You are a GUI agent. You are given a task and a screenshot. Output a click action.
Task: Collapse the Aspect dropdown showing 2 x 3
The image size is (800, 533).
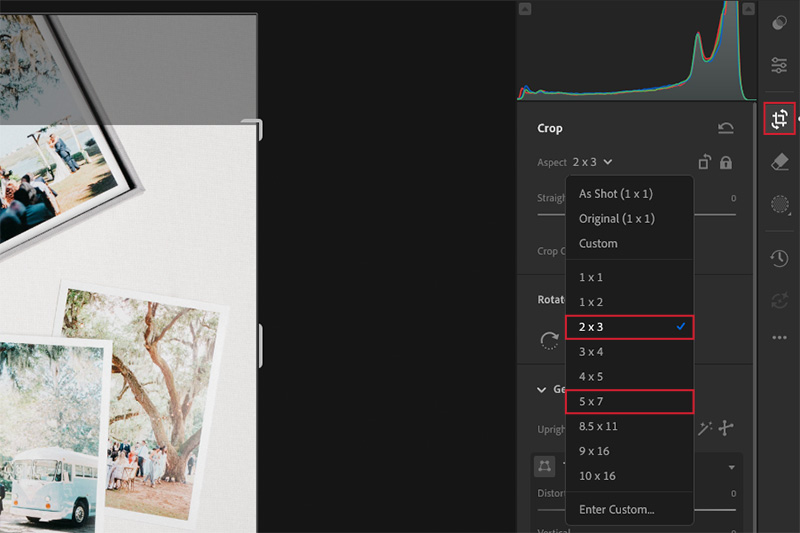(x=593, y=162)
